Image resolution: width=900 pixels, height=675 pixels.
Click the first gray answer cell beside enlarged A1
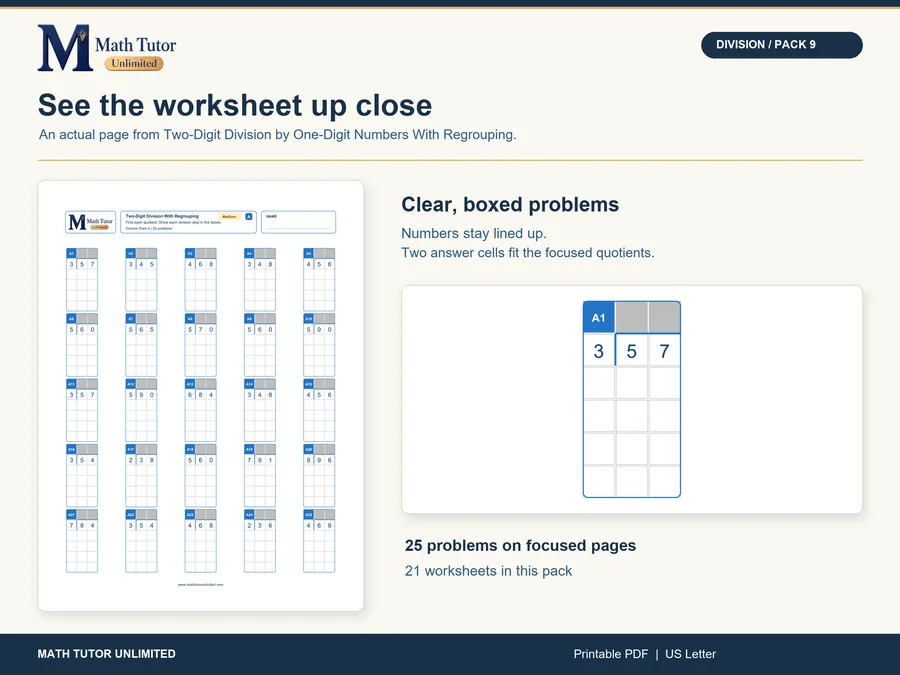(x=631, y=317)
